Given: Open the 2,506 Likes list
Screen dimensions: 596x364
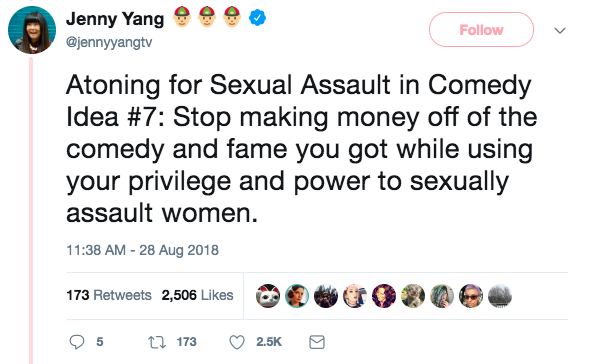Looking at the screenshot, I should click(197, 295).
